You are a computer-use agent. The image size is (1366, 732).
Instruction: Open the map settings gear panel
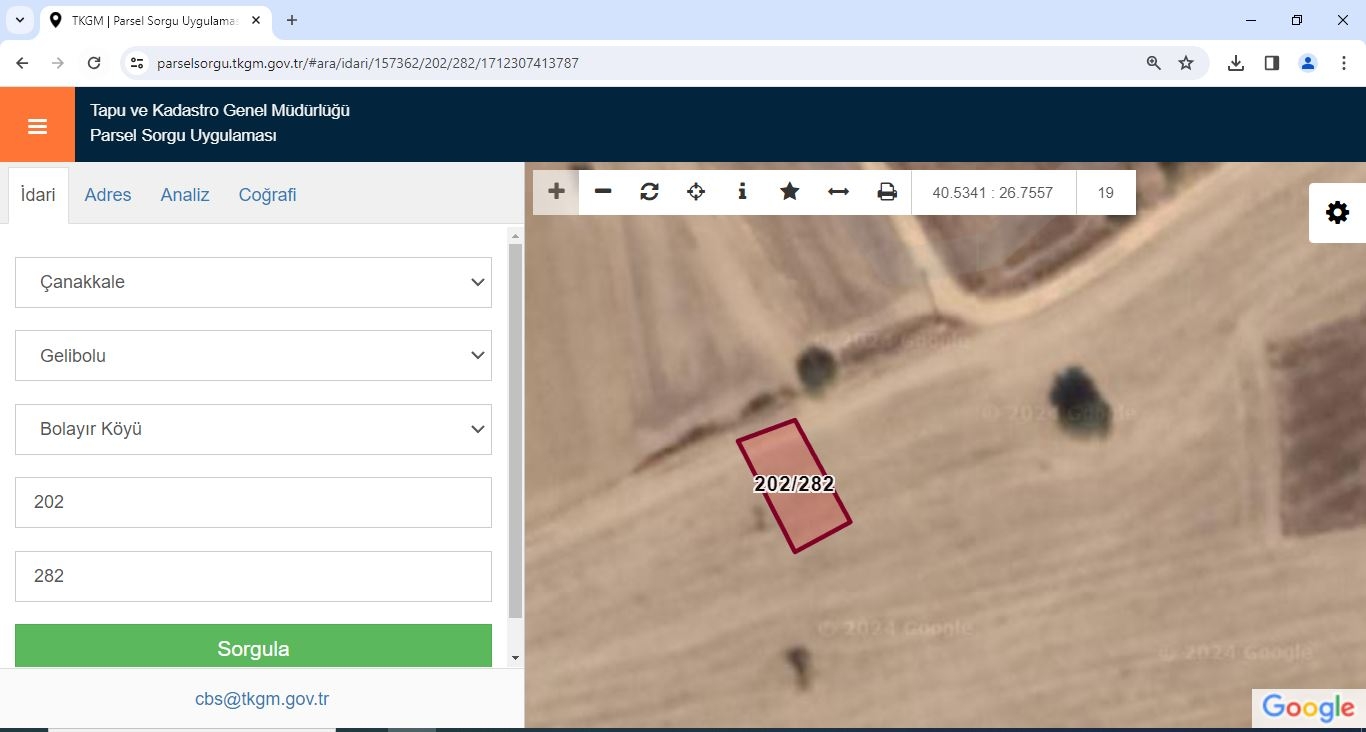click(1337, 213)
